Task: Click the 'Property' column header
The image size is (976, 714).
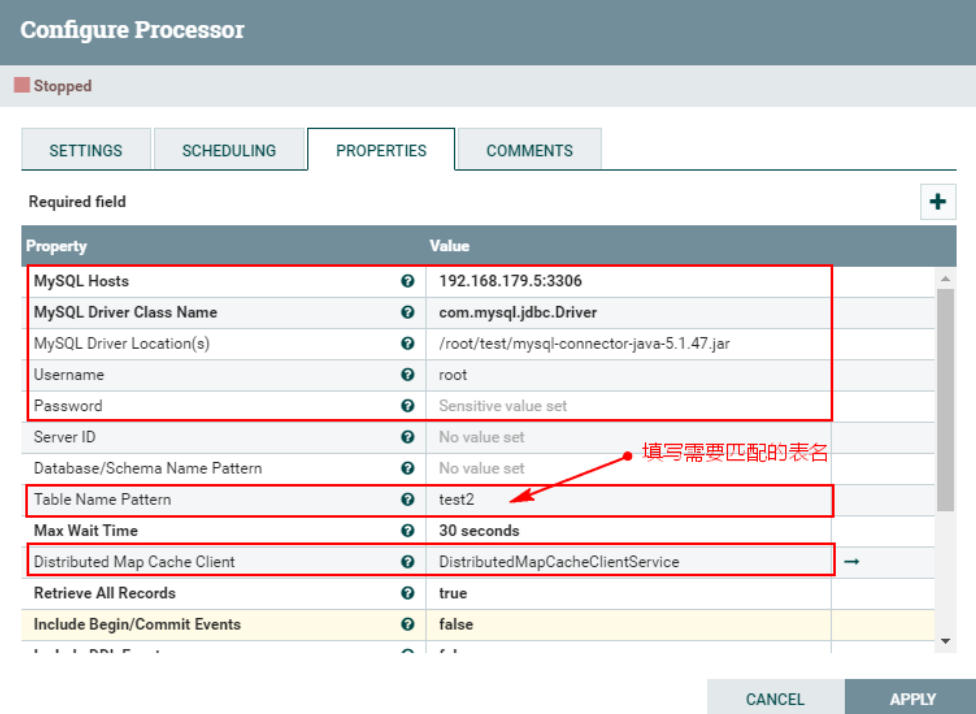Action: click(57, 246)
